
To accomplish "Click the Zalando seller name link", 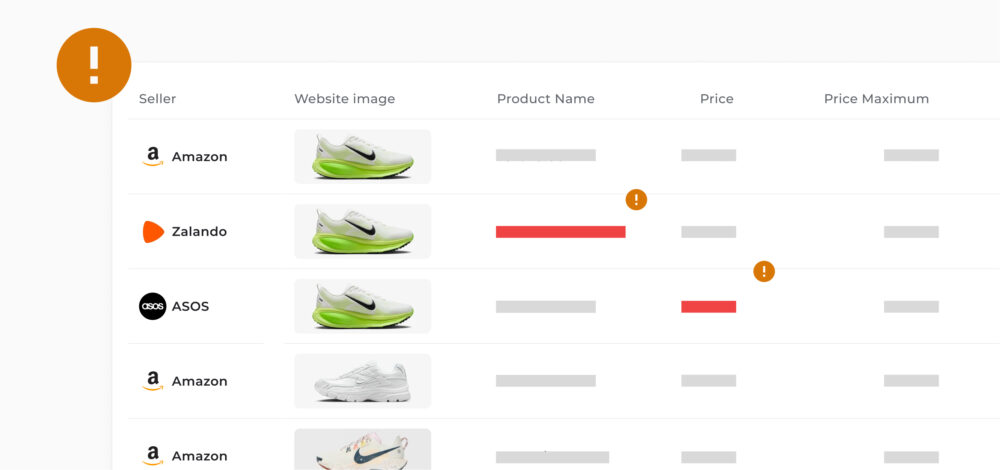I will (199, 232).
